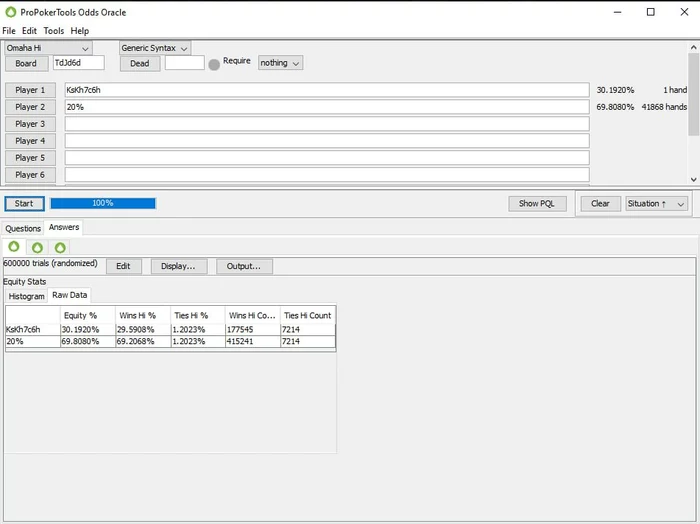Click the Board button
Viewport: 700px width, 524px height.
pos(26,63)
